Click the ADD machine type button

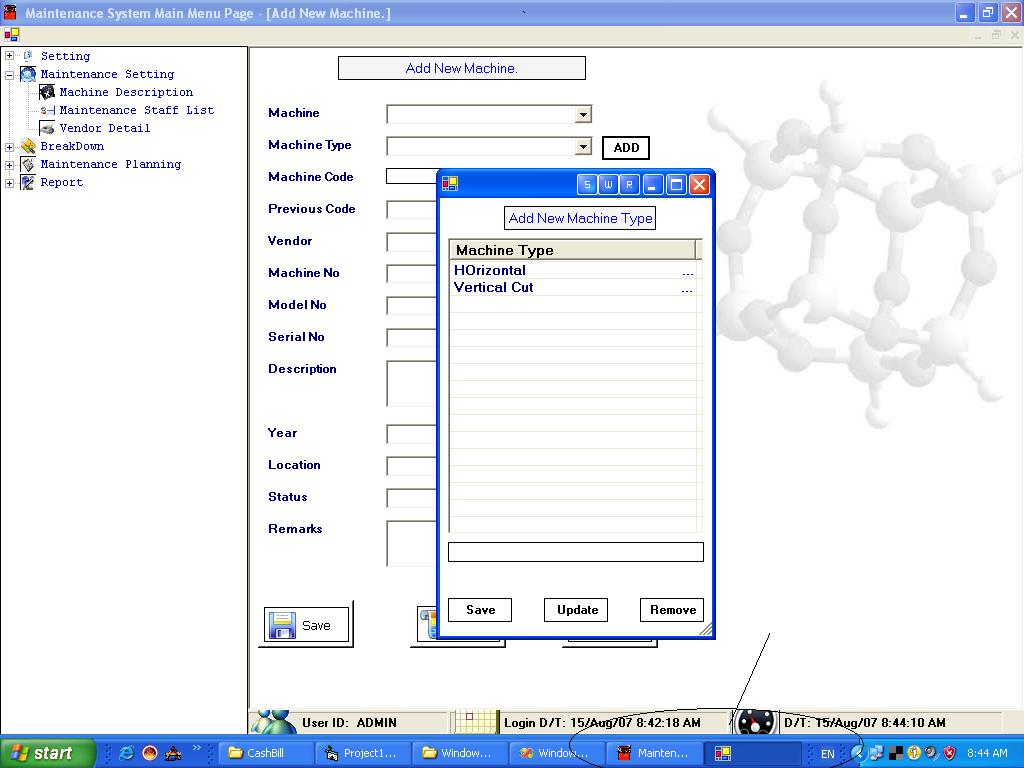coord(626,148)
